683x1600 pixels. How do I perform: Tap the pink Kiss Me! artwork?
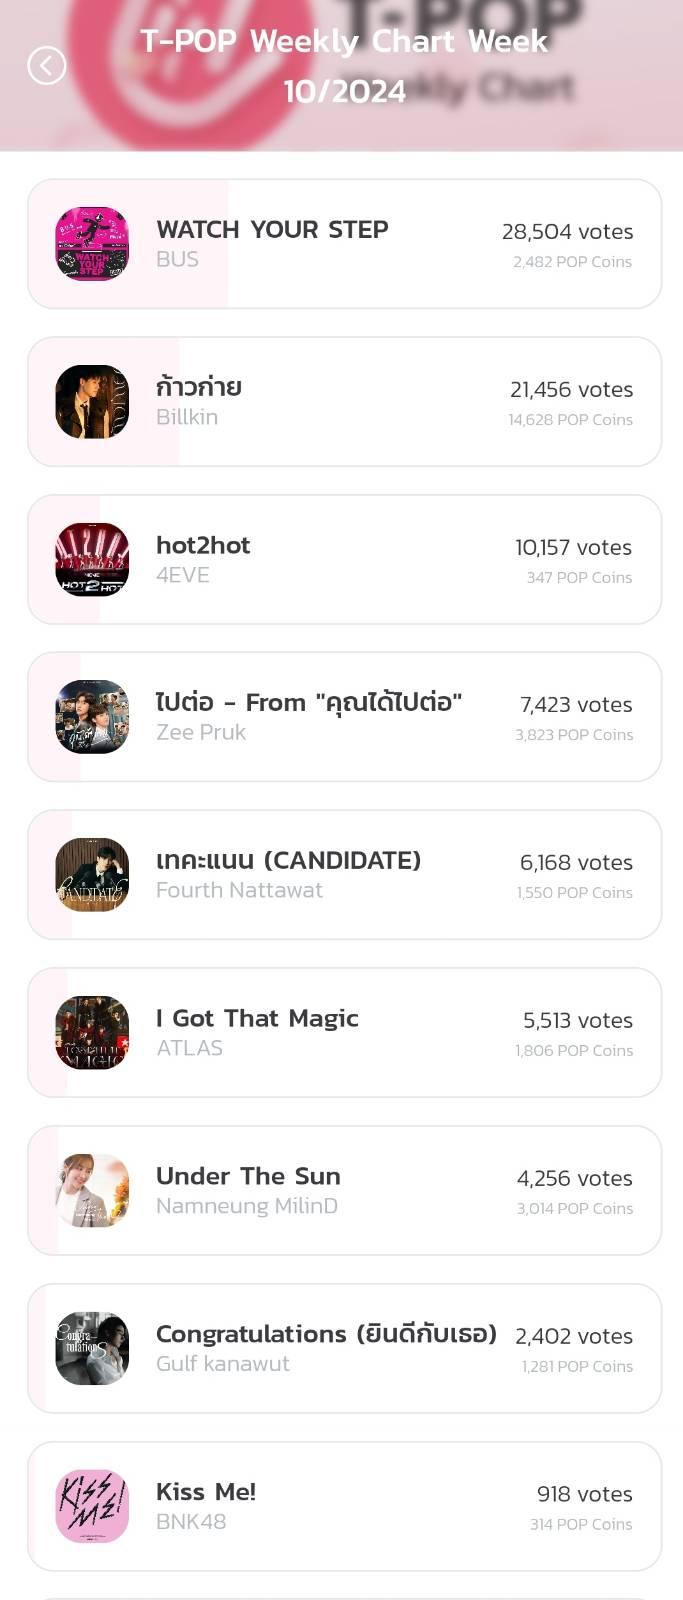coord(92,1507)
